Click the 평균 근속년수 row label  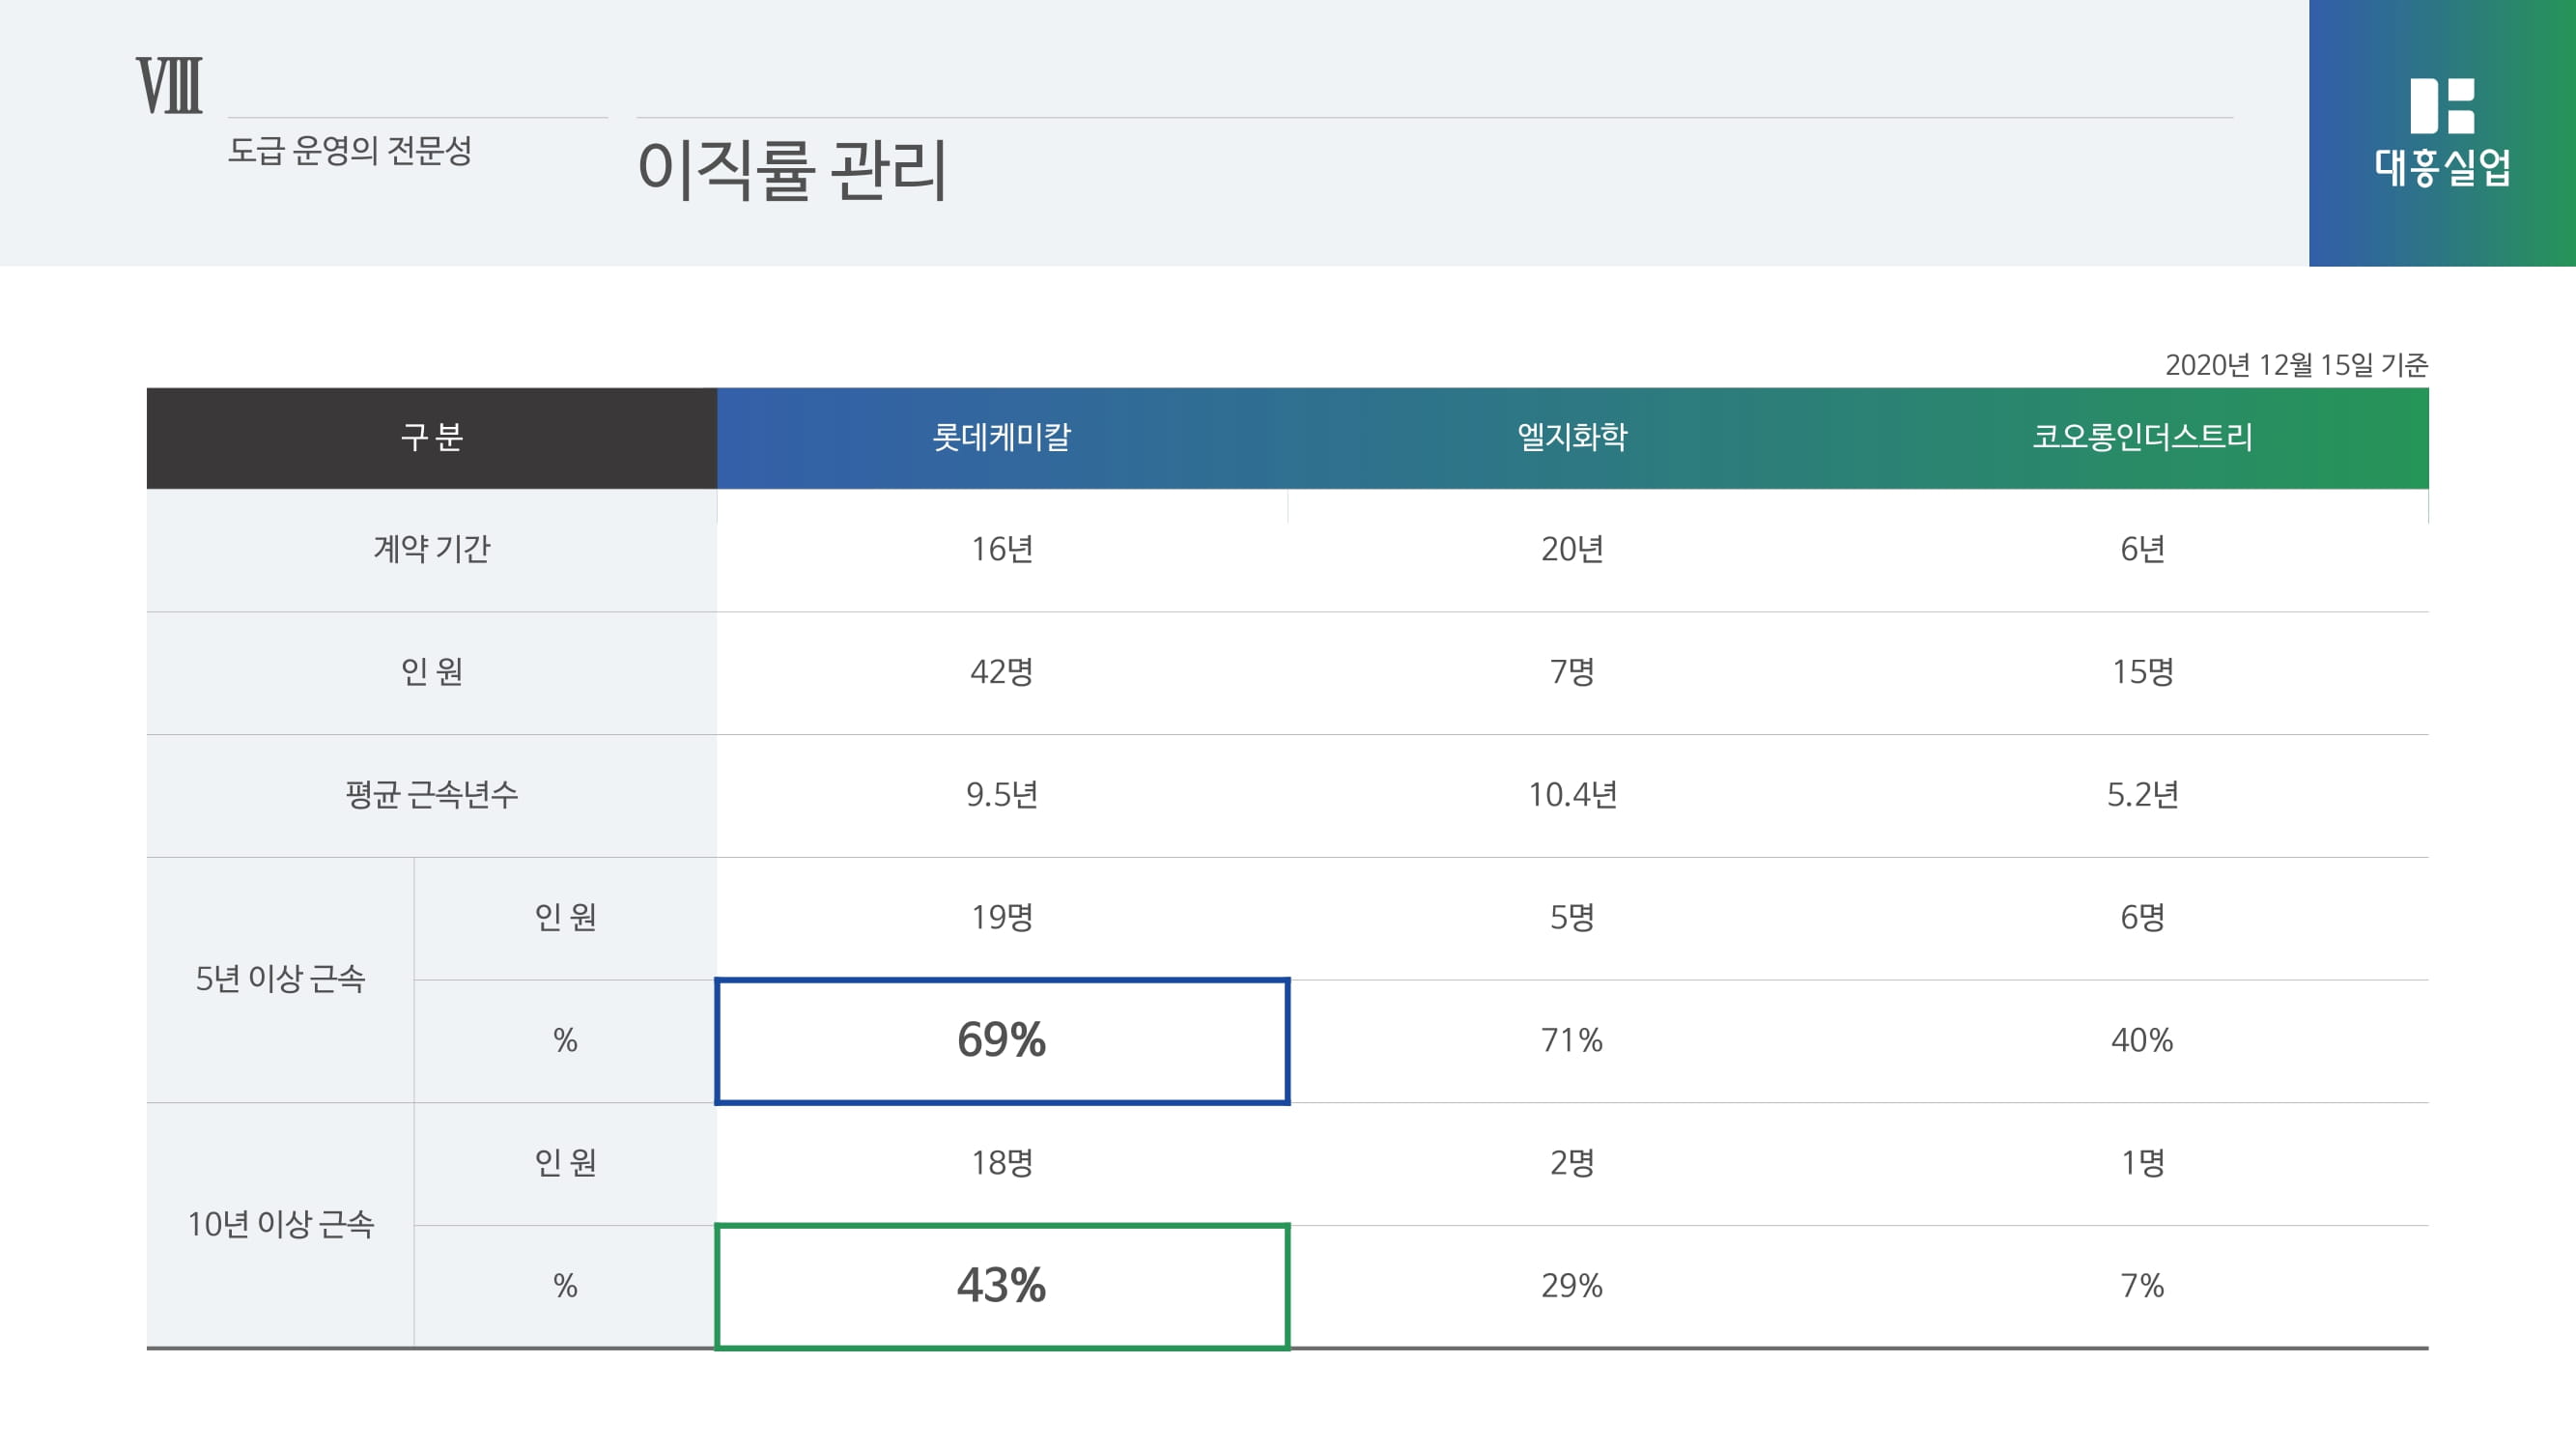point(431,795)
